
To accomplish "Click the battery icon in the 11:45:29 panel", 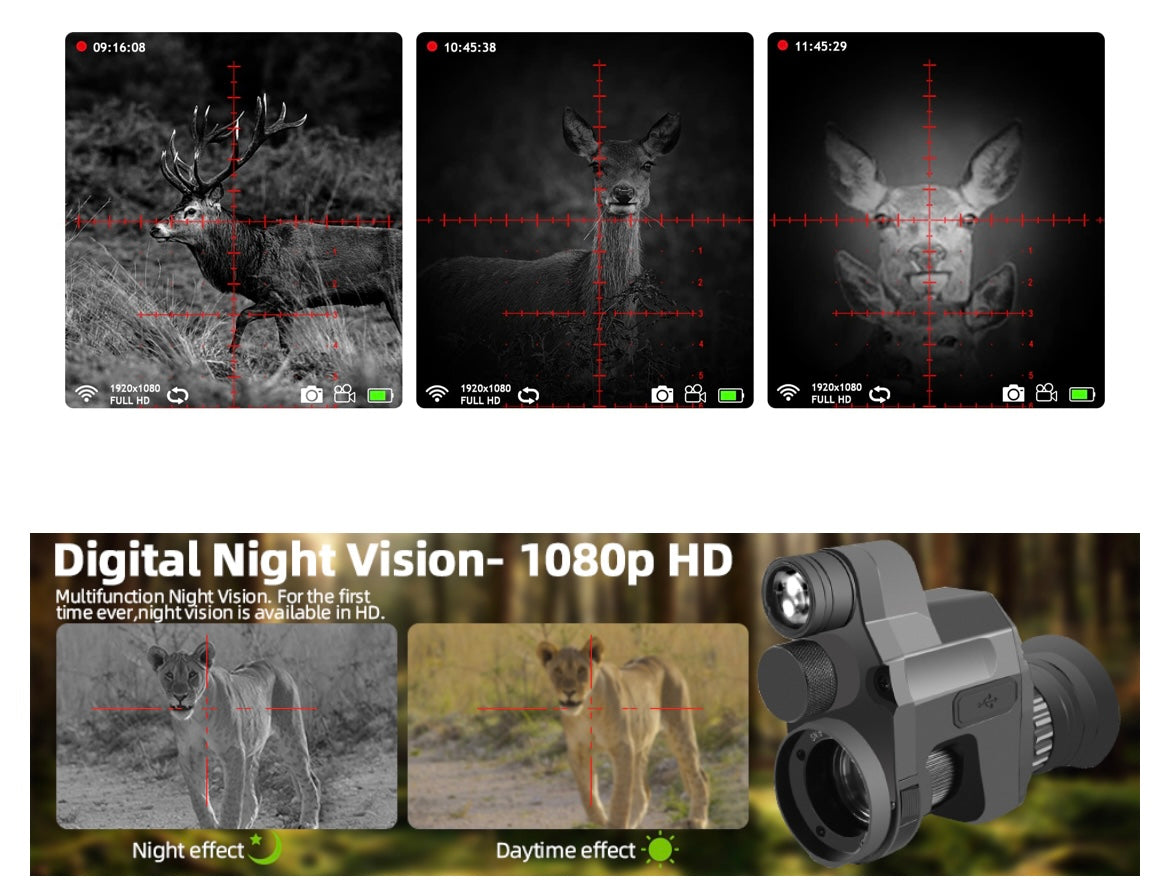I will 1082,394.
